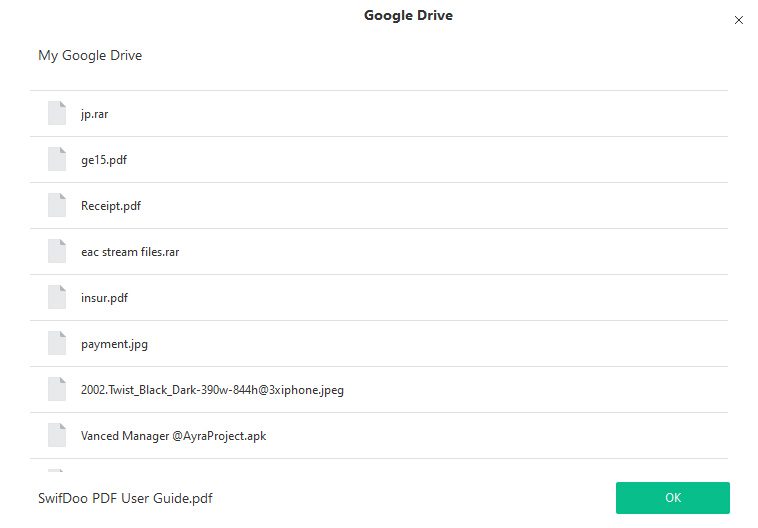Pick eac stream files.rar entry
The height and width of the screenshot is (528, 758).
[x=130, y=252]
